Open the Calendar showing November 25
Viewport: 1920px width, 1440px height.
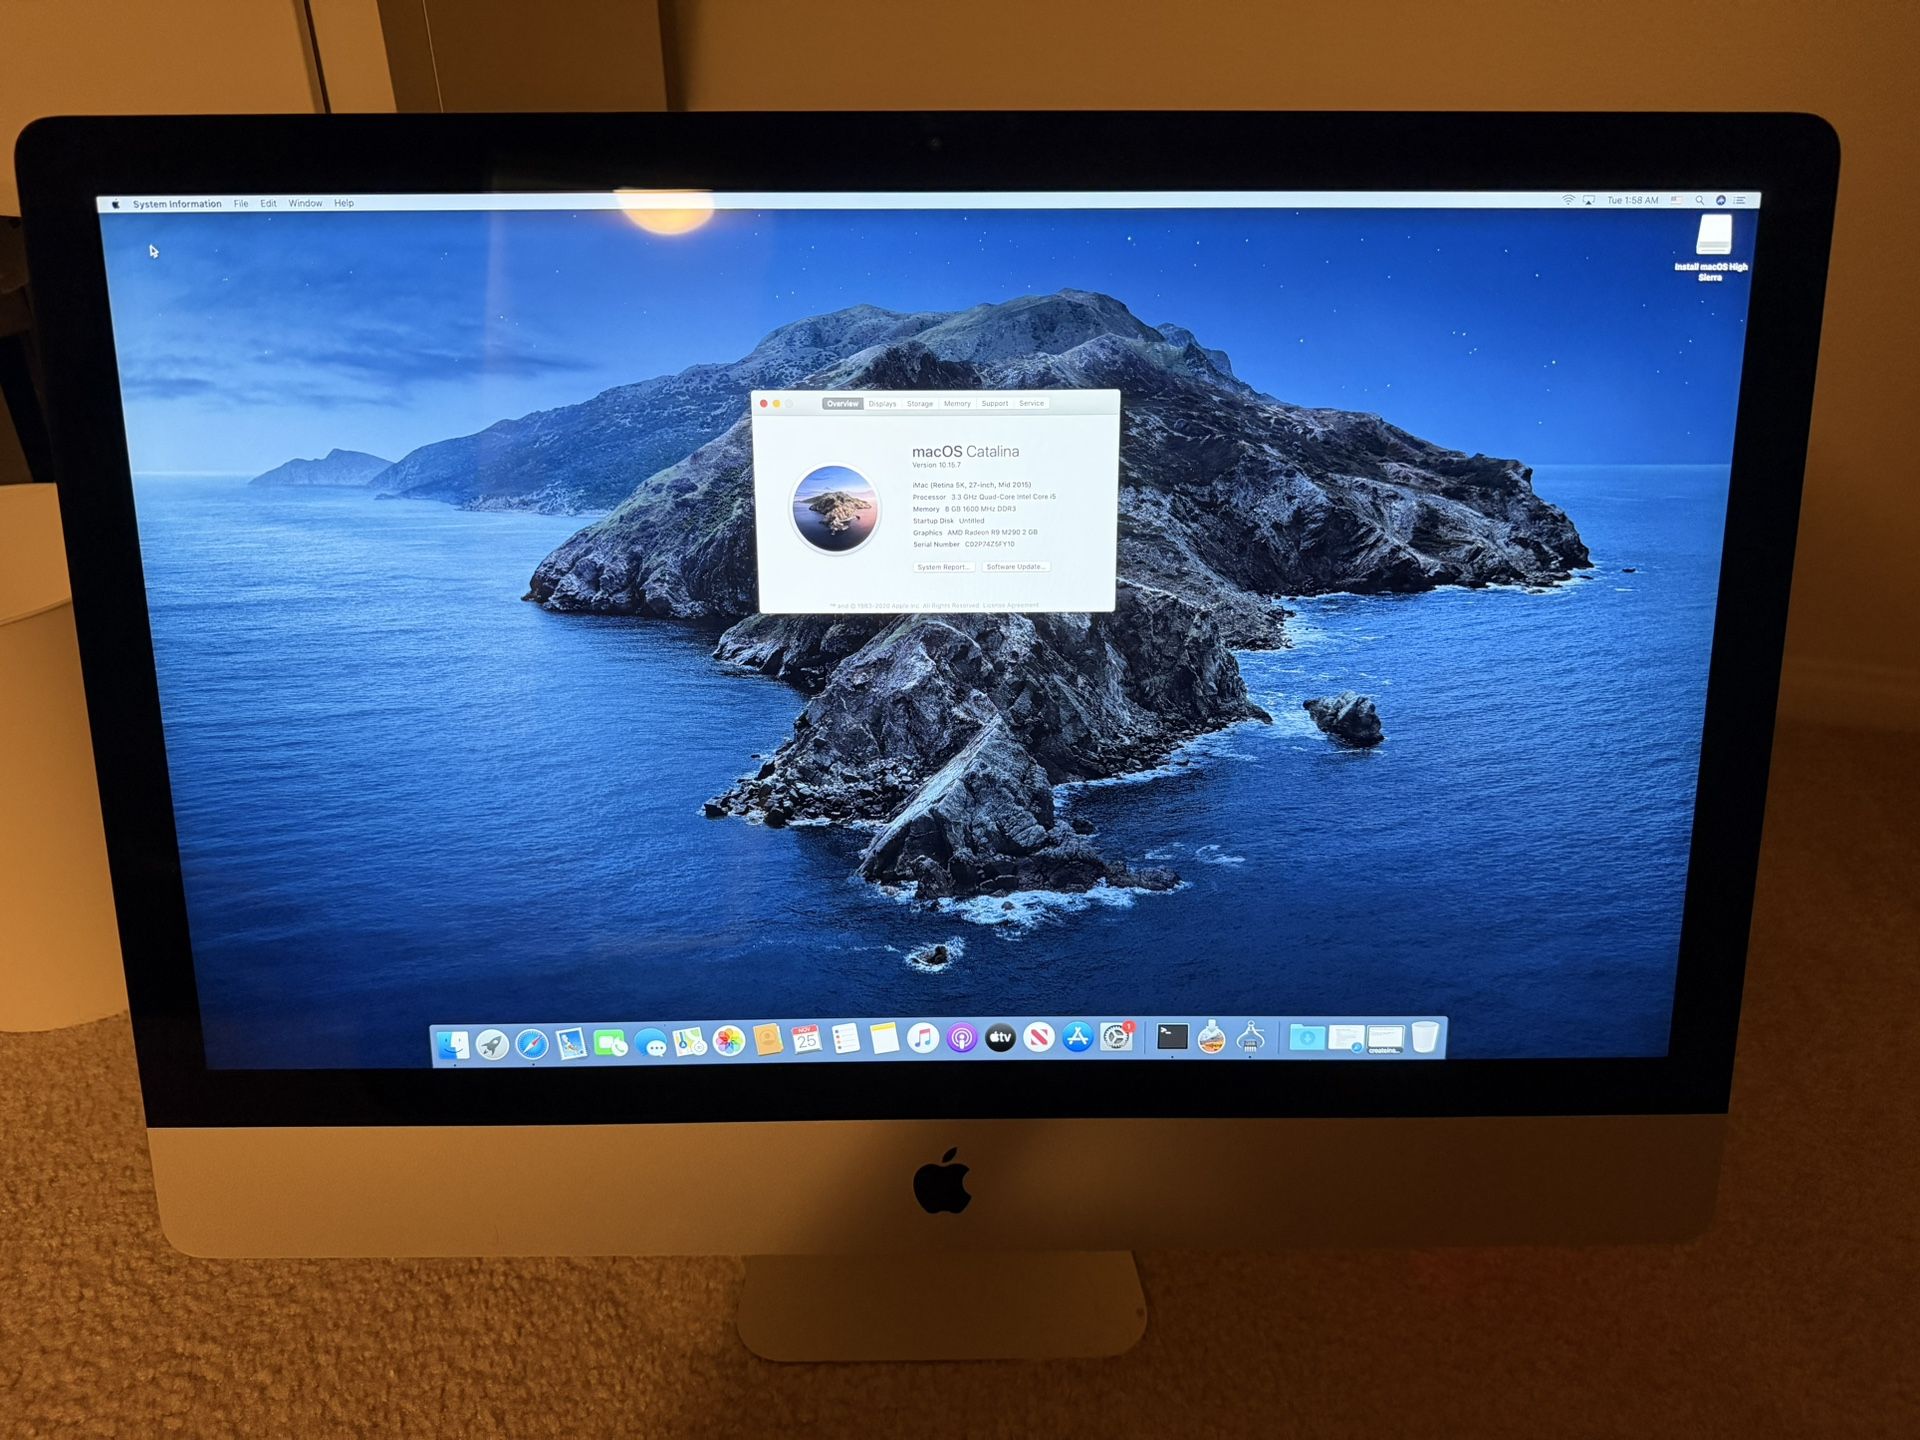tap(806, 1038)
